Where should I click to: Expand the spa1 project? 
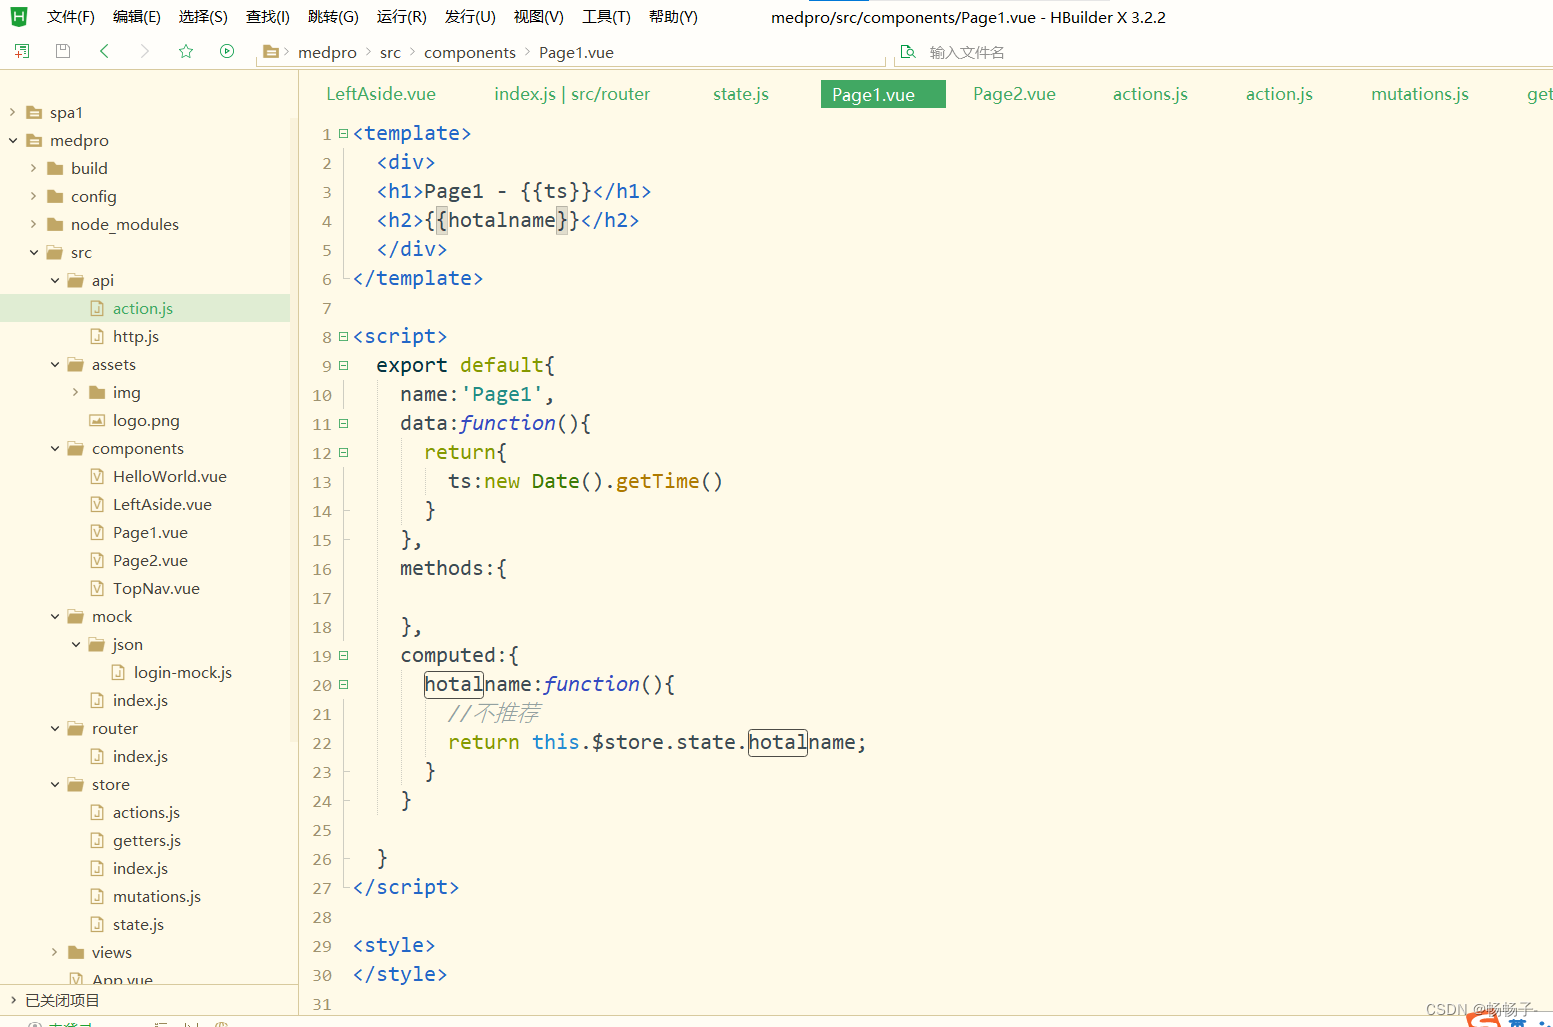(13, 112)
